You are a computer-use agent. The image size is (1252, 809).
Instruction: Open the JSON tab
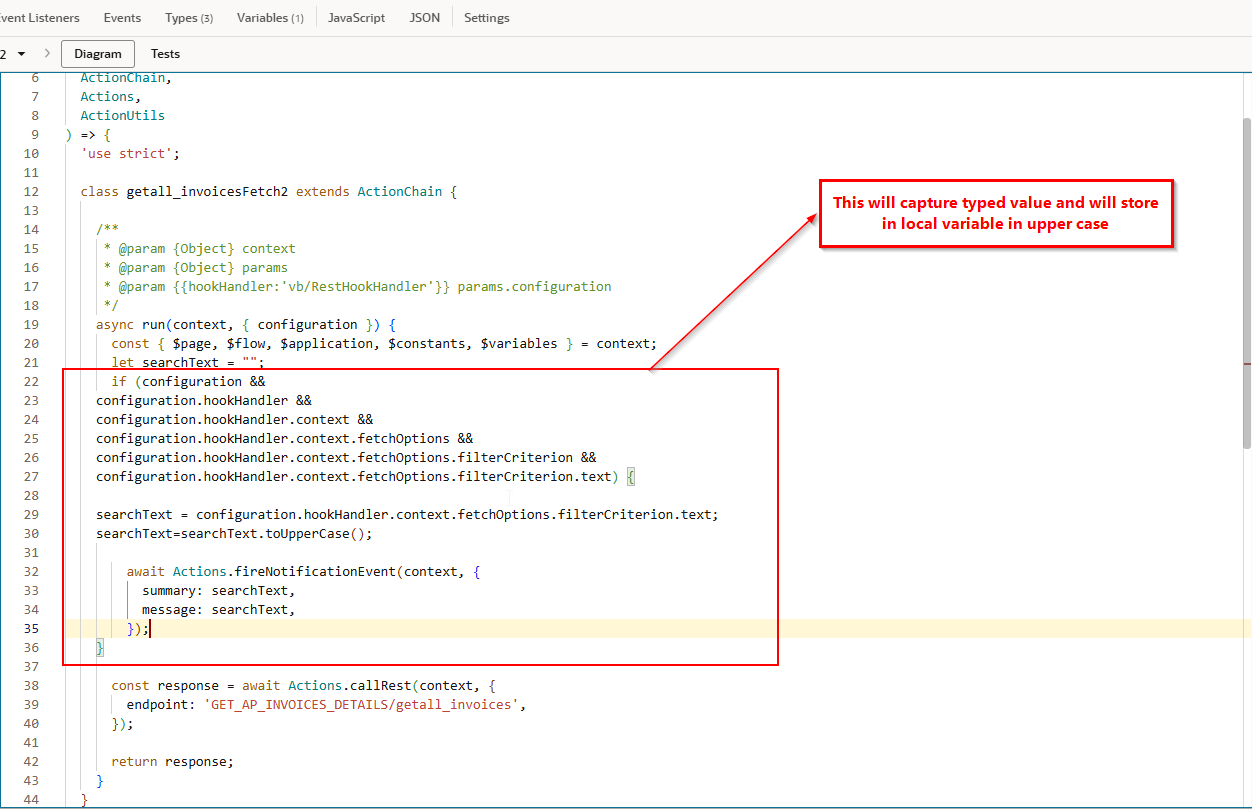point(424,18)
